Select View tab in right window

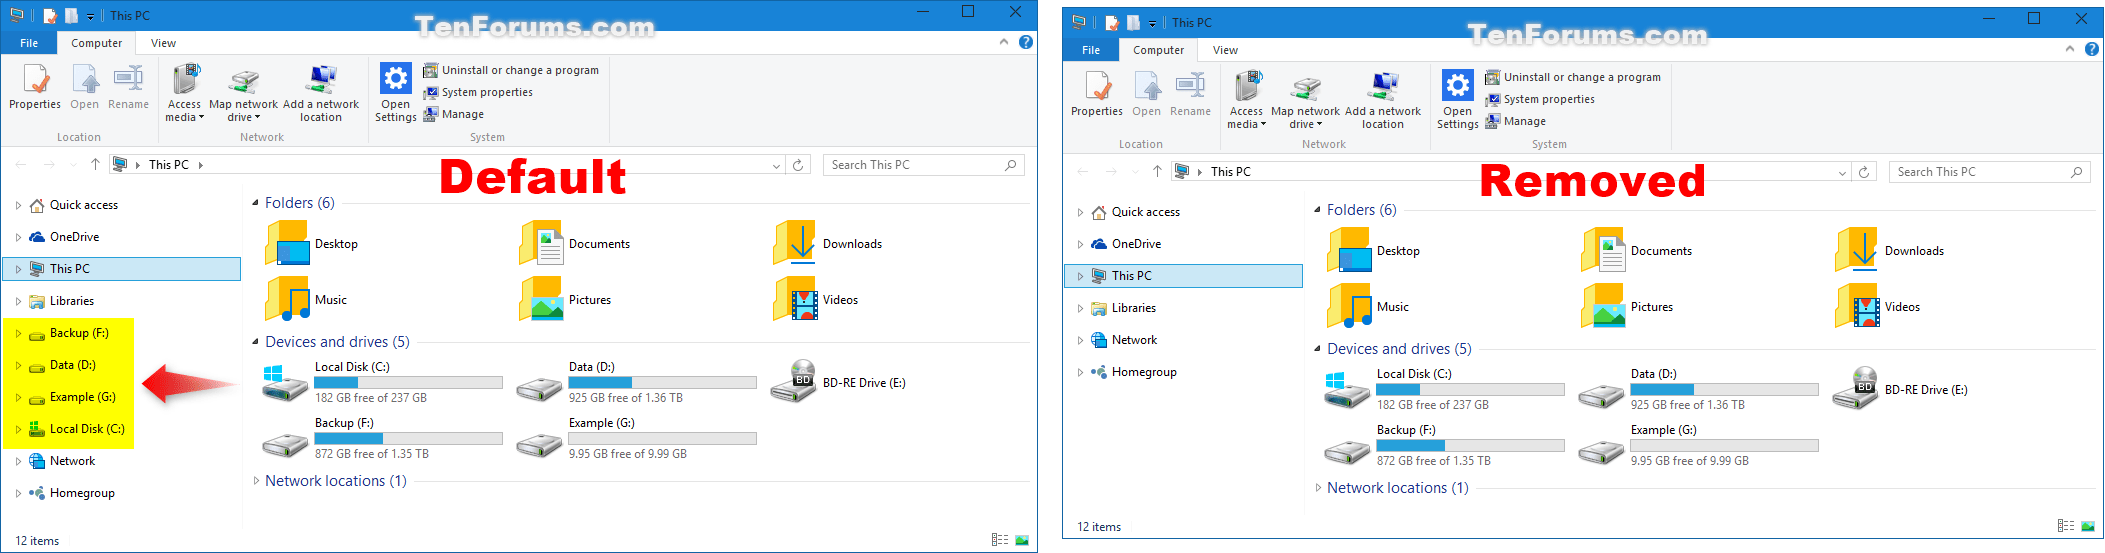[1225, 50]
